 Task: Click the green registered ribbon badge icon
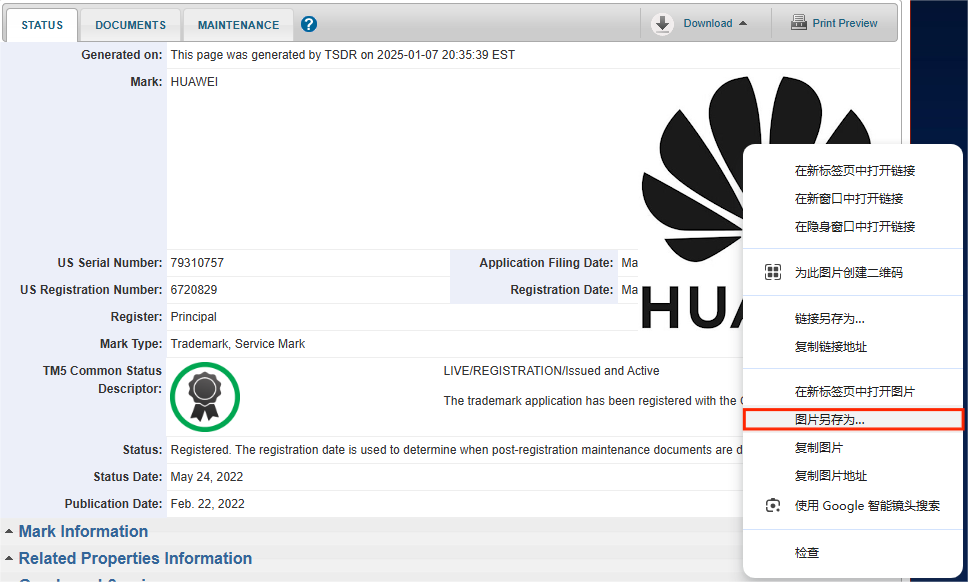205,397
